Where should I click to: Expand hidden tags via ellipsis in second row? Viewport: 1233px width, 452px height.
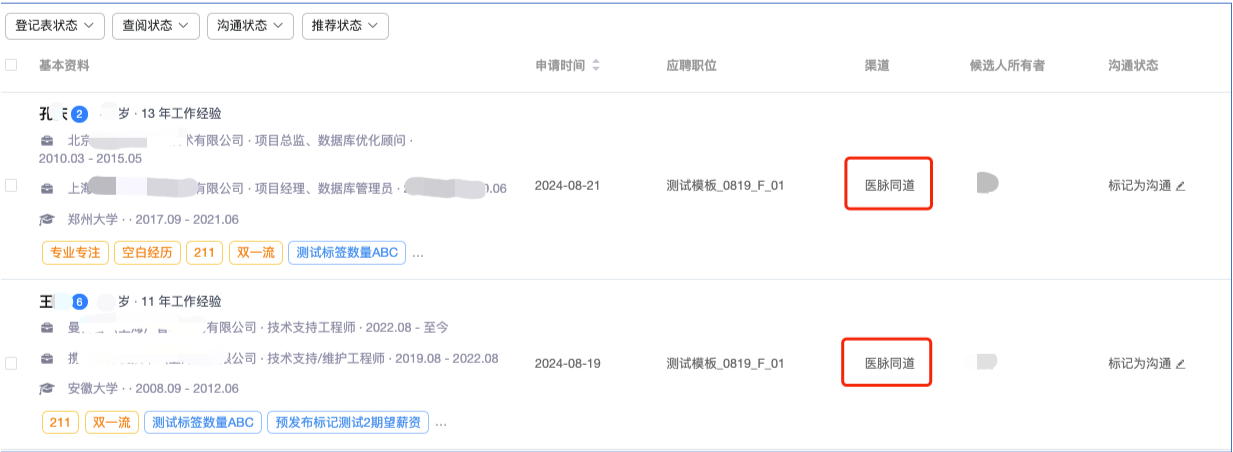click(440, 424)
